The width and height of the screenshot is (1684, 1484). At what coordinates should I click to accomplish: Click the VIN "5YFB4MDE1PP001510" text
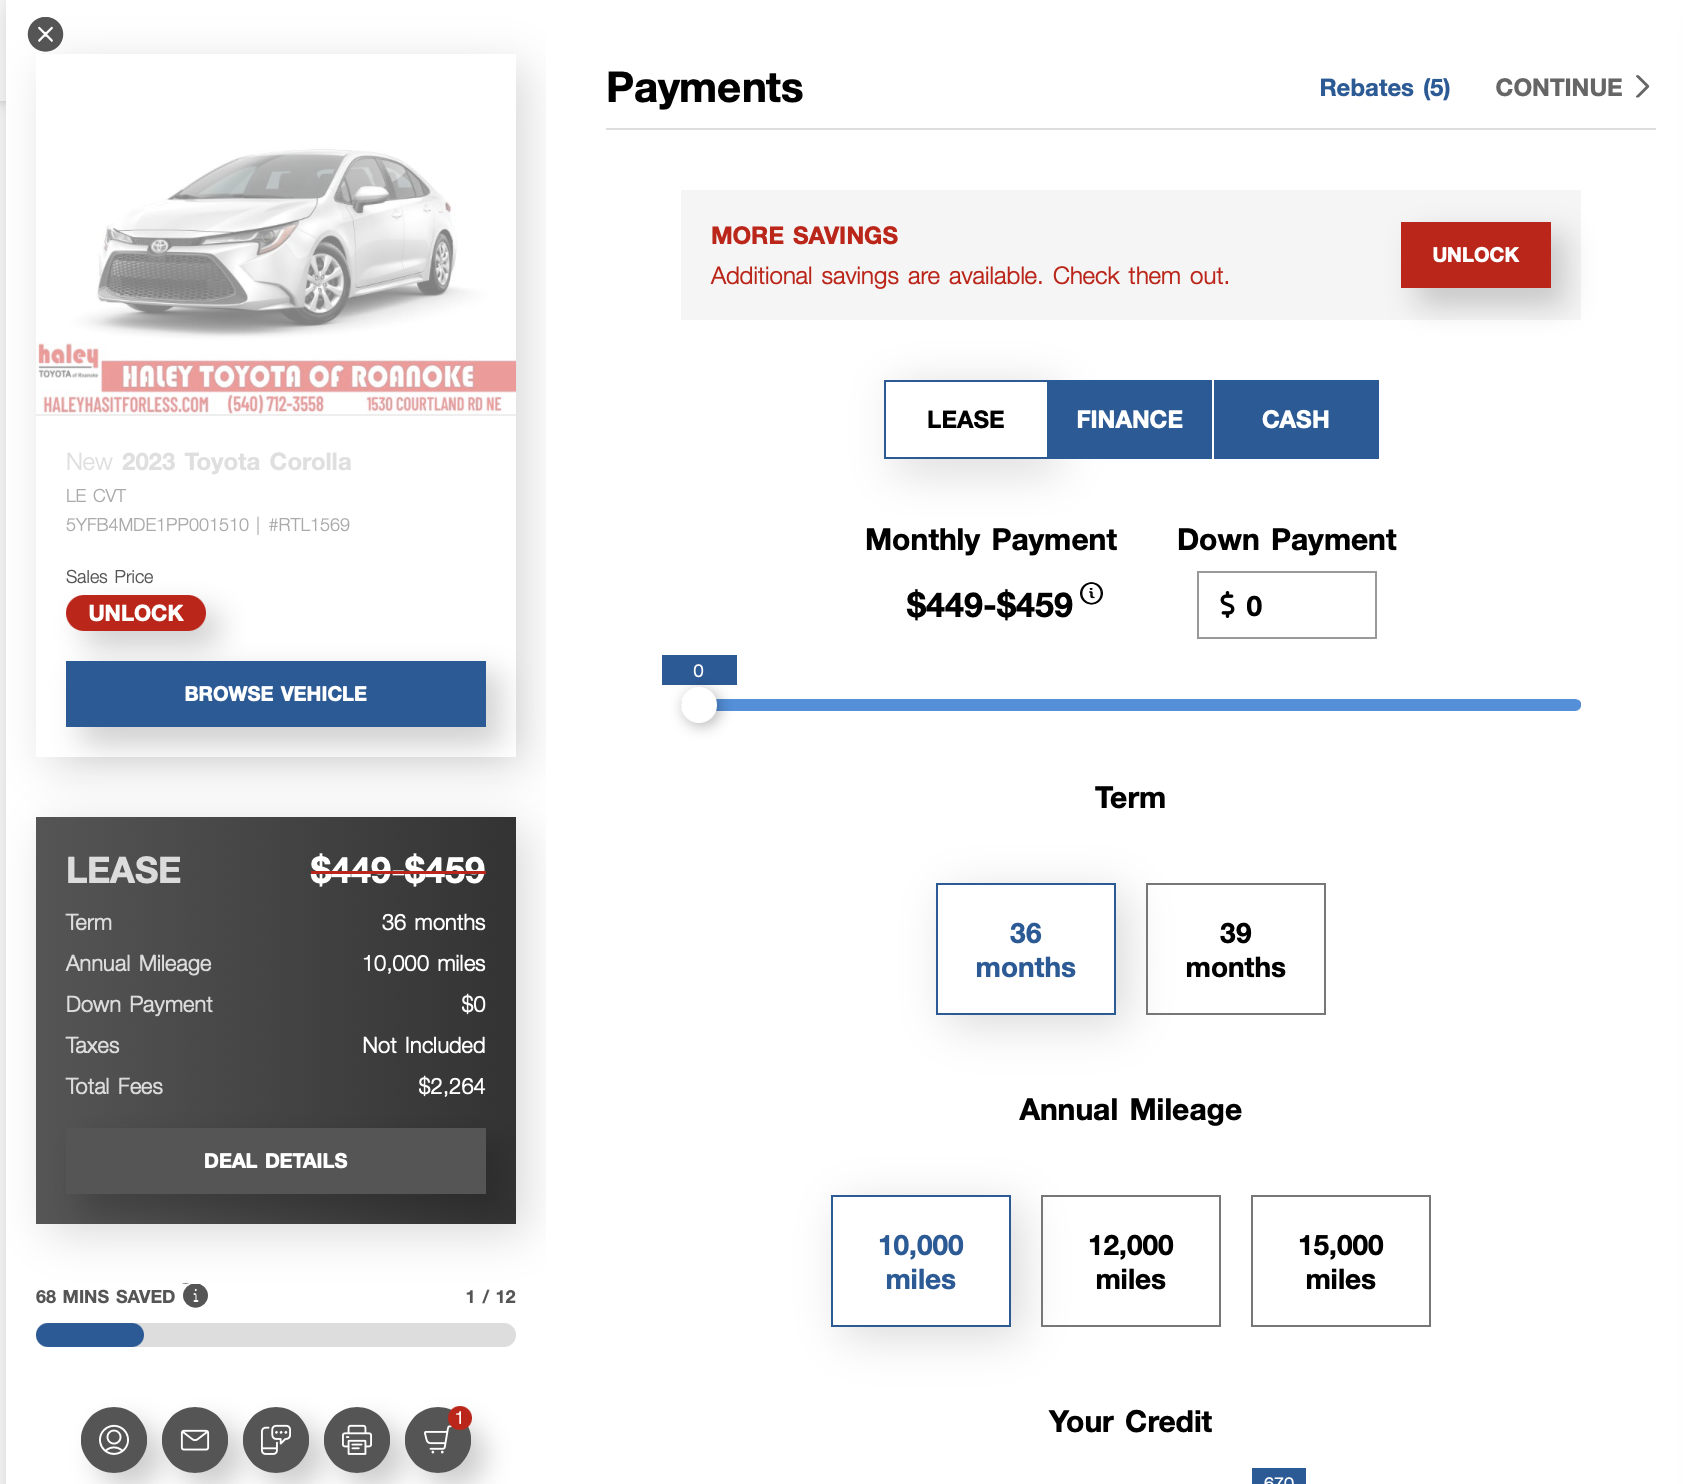[x=157, y=525]
